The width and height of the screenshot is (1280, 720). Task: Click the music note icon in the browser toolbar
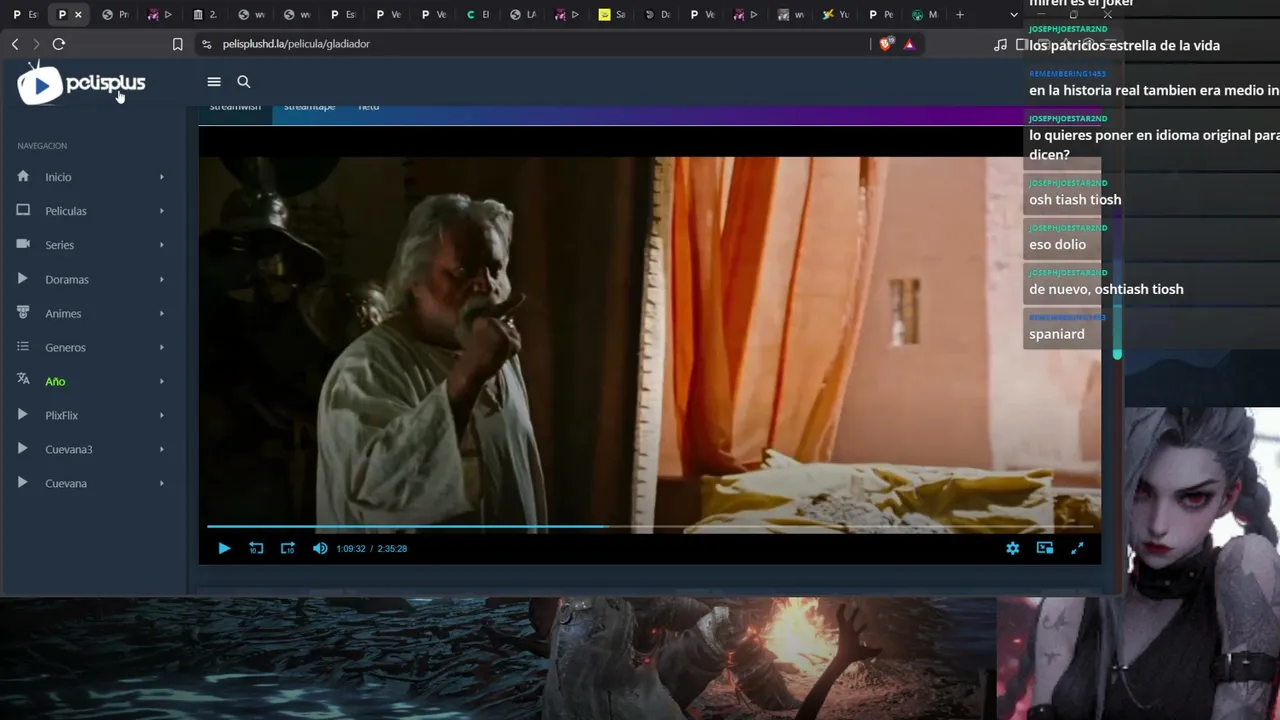pyautogui.click(x=1000, y=44)
